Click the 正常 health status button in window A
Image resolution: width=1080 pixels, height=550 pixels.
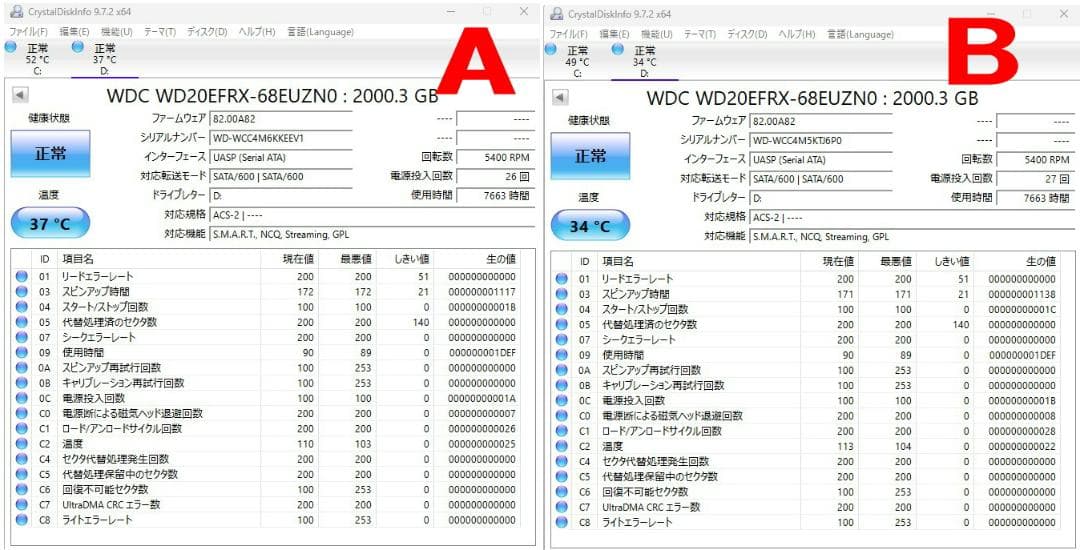[x=50, y=153]
